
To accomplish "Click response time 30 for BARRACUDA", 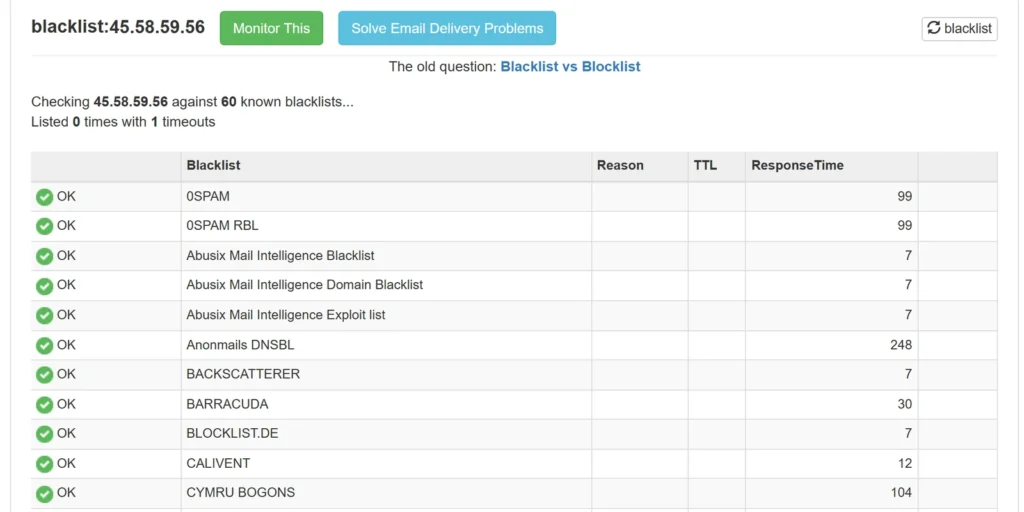I will pos(904,404).
